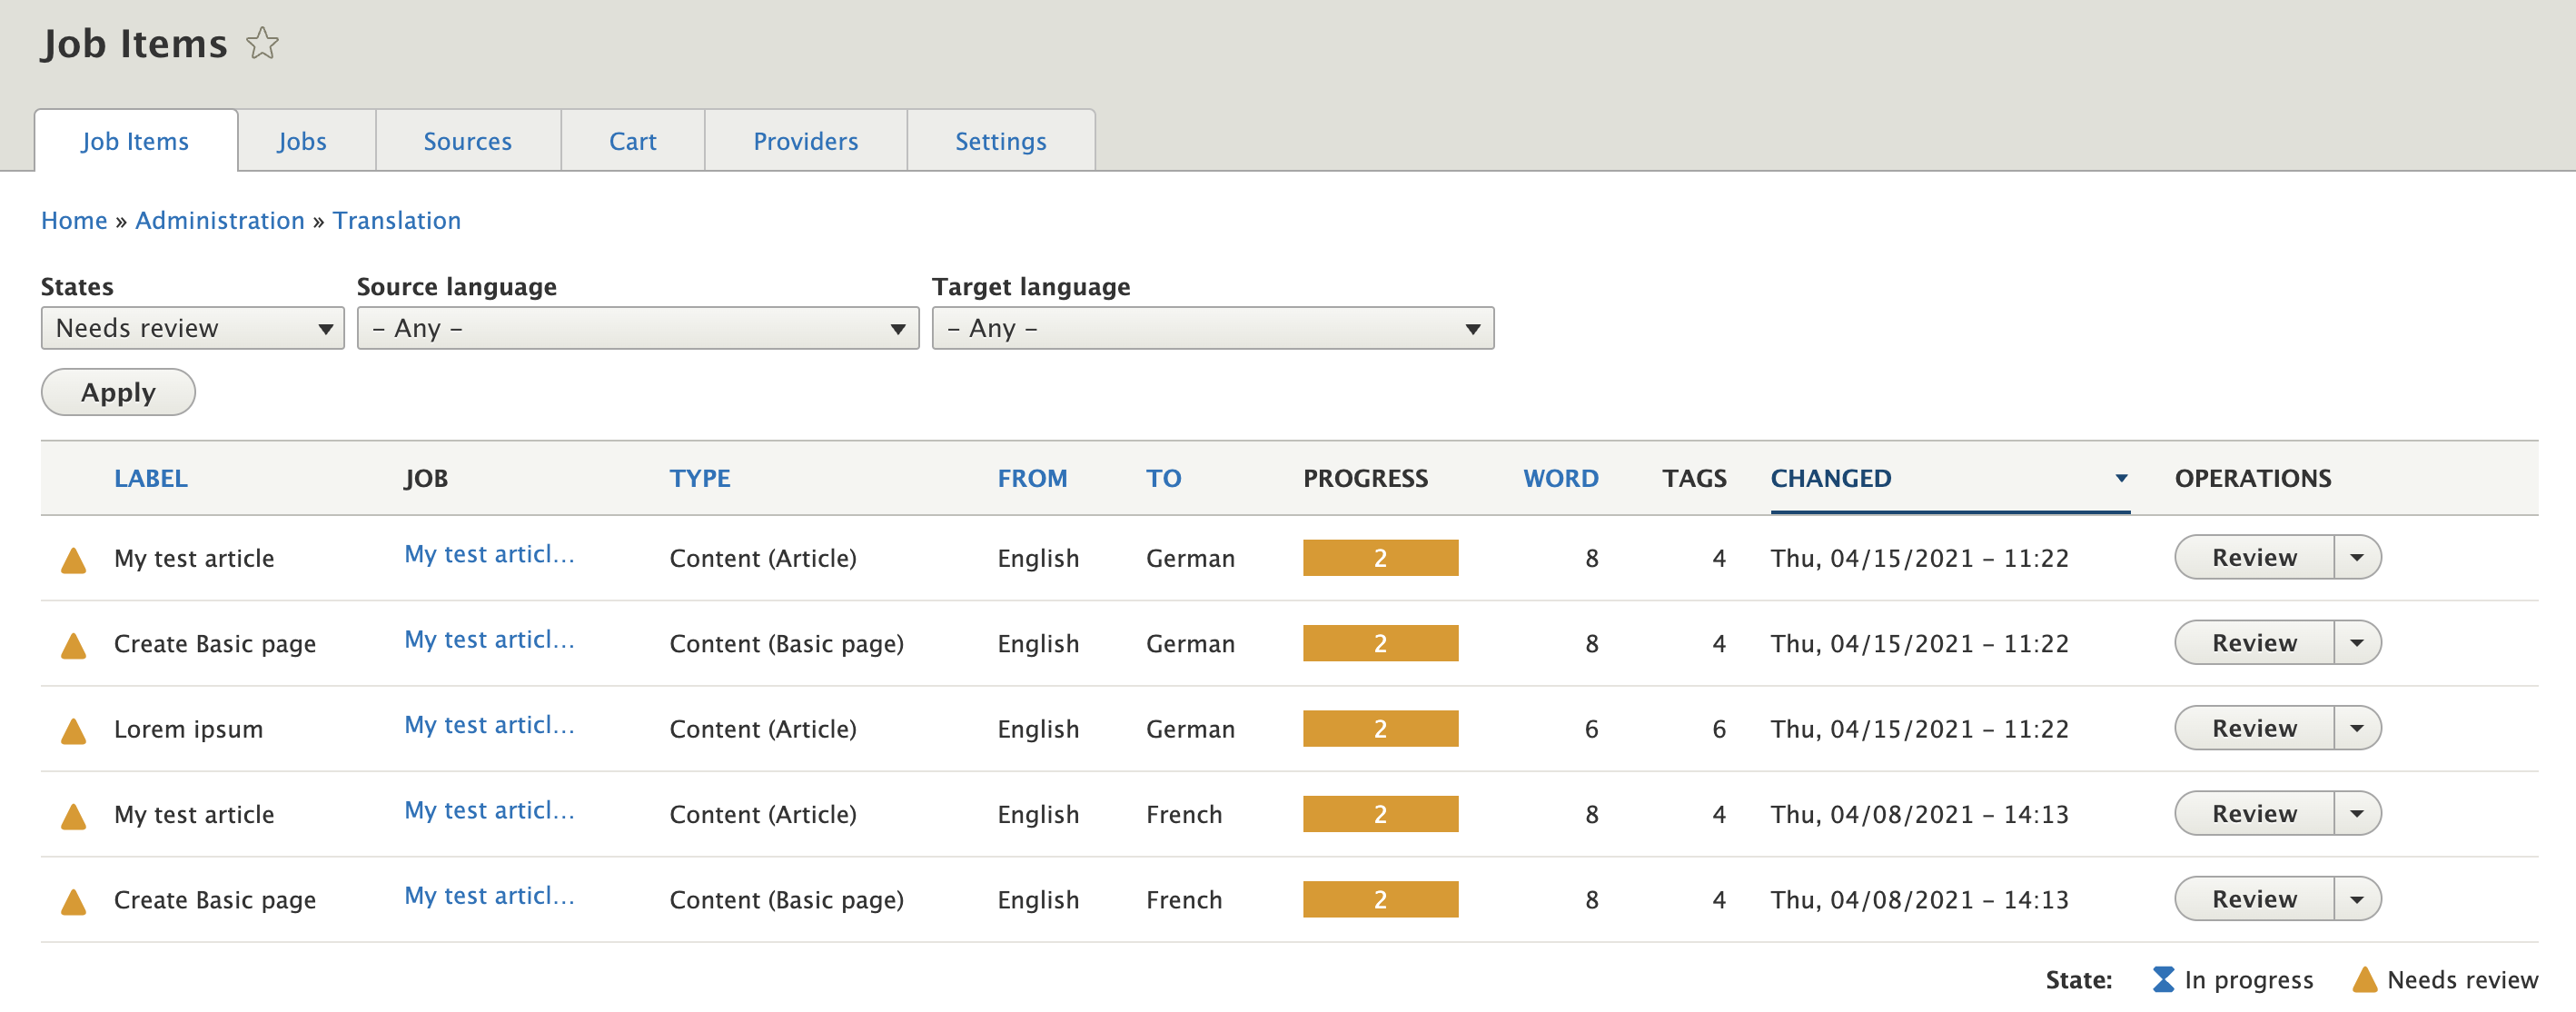2576x1012 pixels.
Task: Open the Target language dropdown
Action: (x=1212, y=328)
